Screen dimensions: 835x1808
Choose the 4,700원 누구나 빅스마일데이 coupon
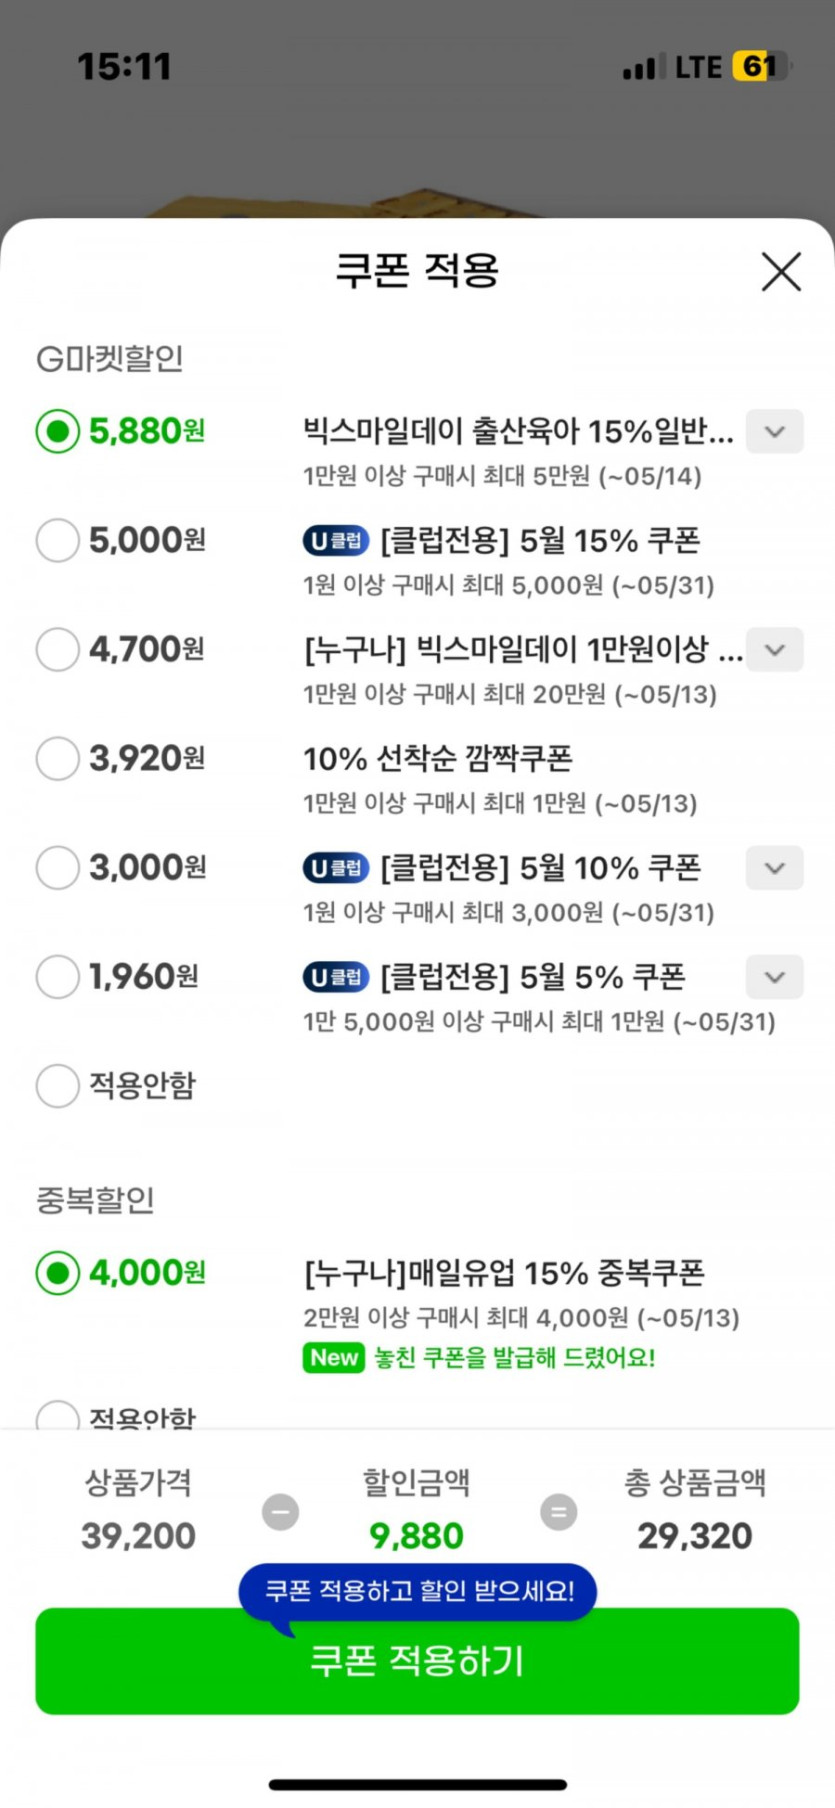[58, 650]
